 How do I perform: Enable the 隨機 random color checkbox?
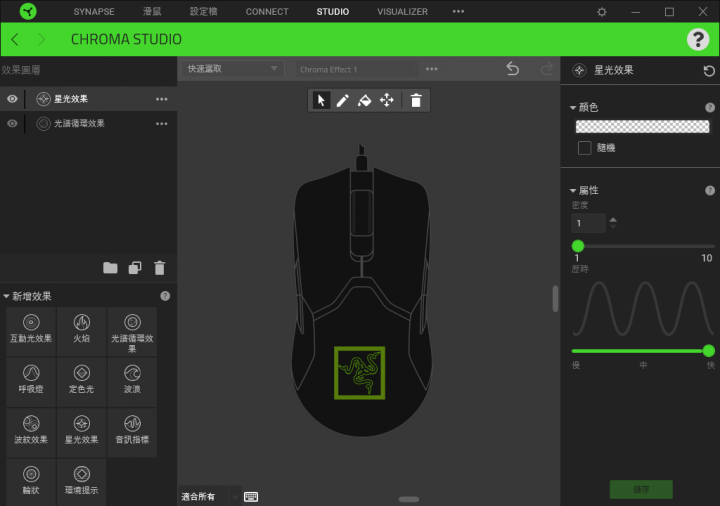[585, 148]
